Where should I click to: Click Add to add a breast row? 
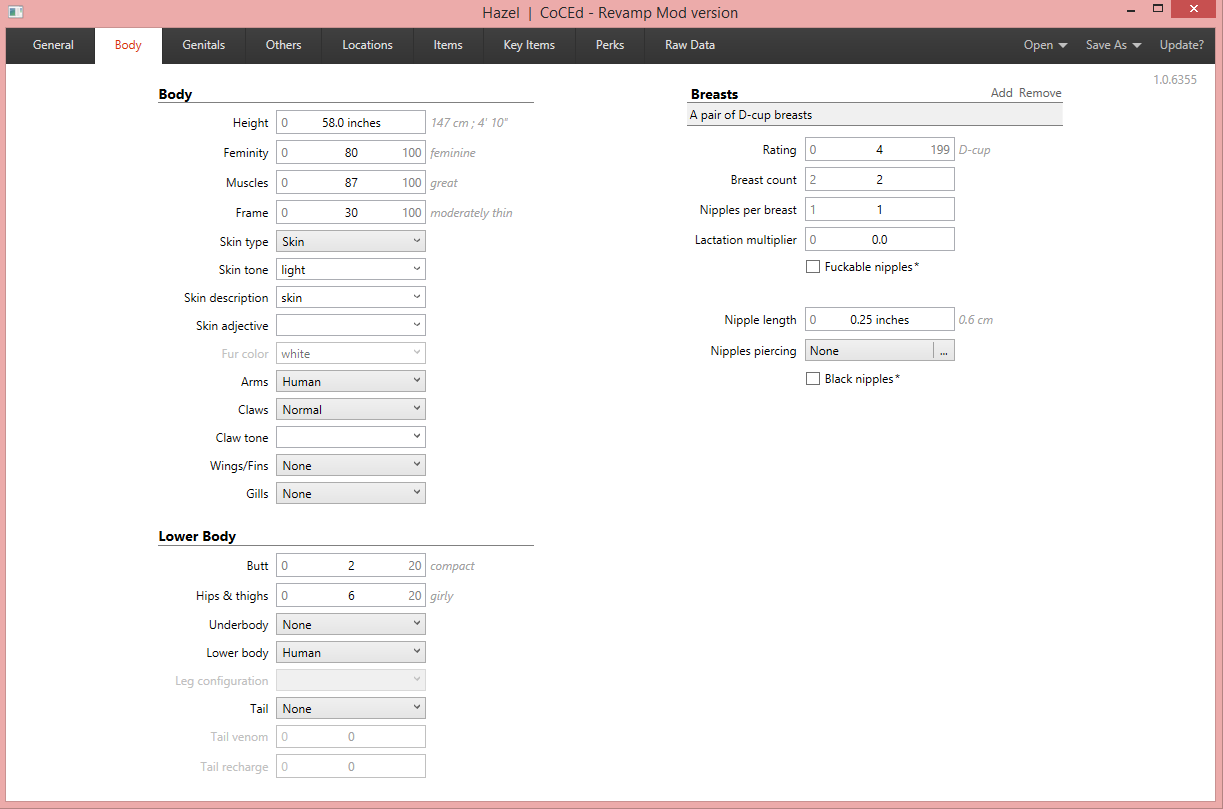coord(1001,93)
